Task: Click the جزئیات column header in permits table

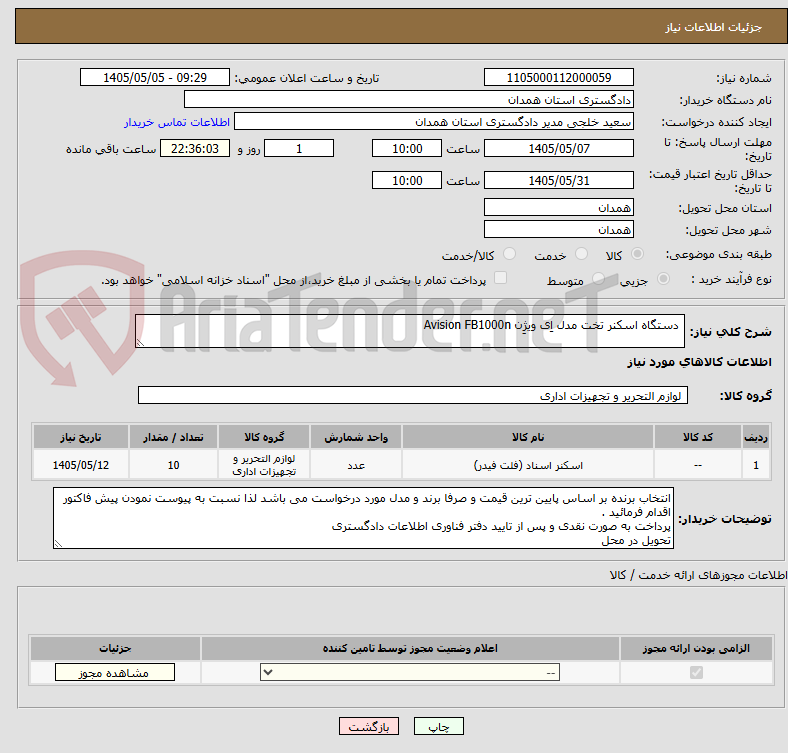Action: 115,648
